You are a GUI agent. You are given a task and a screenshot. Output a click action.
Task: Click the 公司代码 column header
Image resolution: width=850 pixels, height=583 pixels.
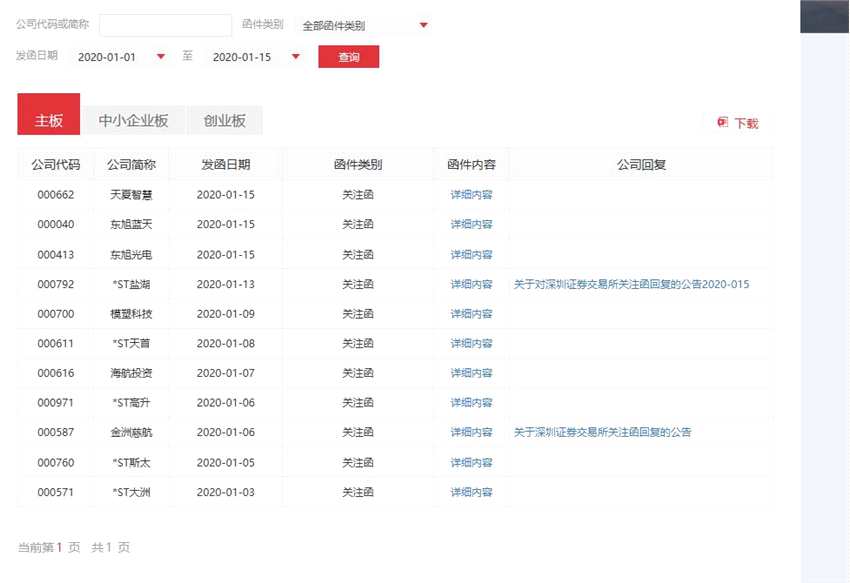[x=55, y=164]
